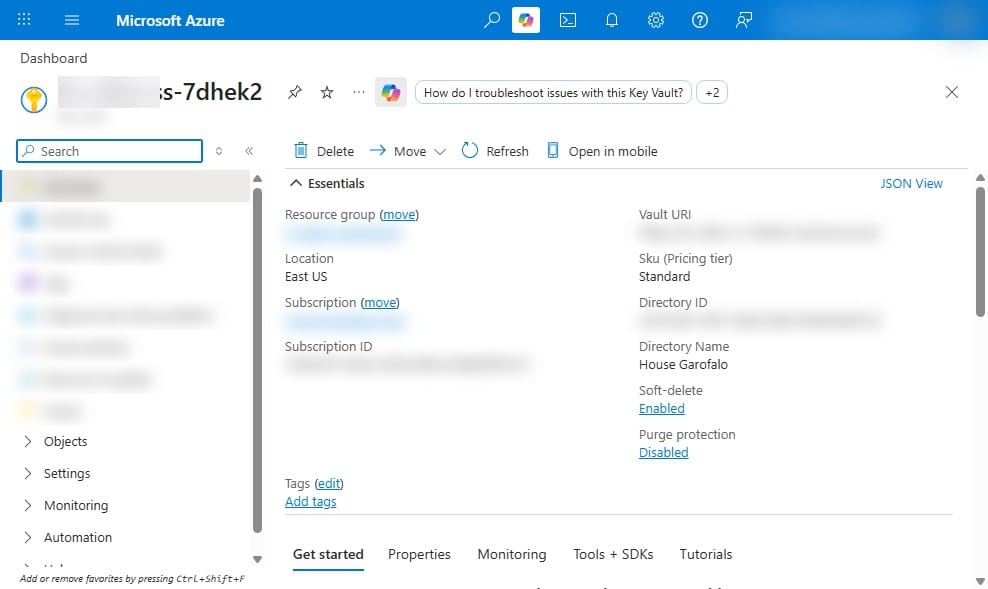Click the East US location value
The image size is (988, 589).
click(x=306, y=277)
